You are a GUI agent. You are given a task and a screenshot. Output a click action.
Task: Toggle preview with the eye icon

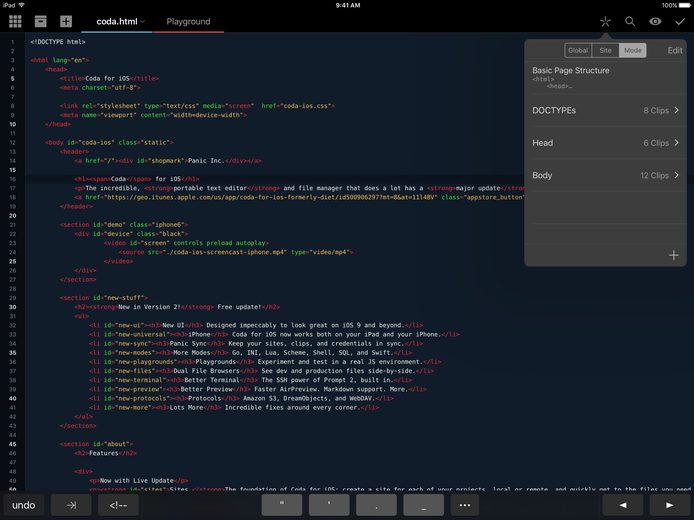click(x=655, y=21)
